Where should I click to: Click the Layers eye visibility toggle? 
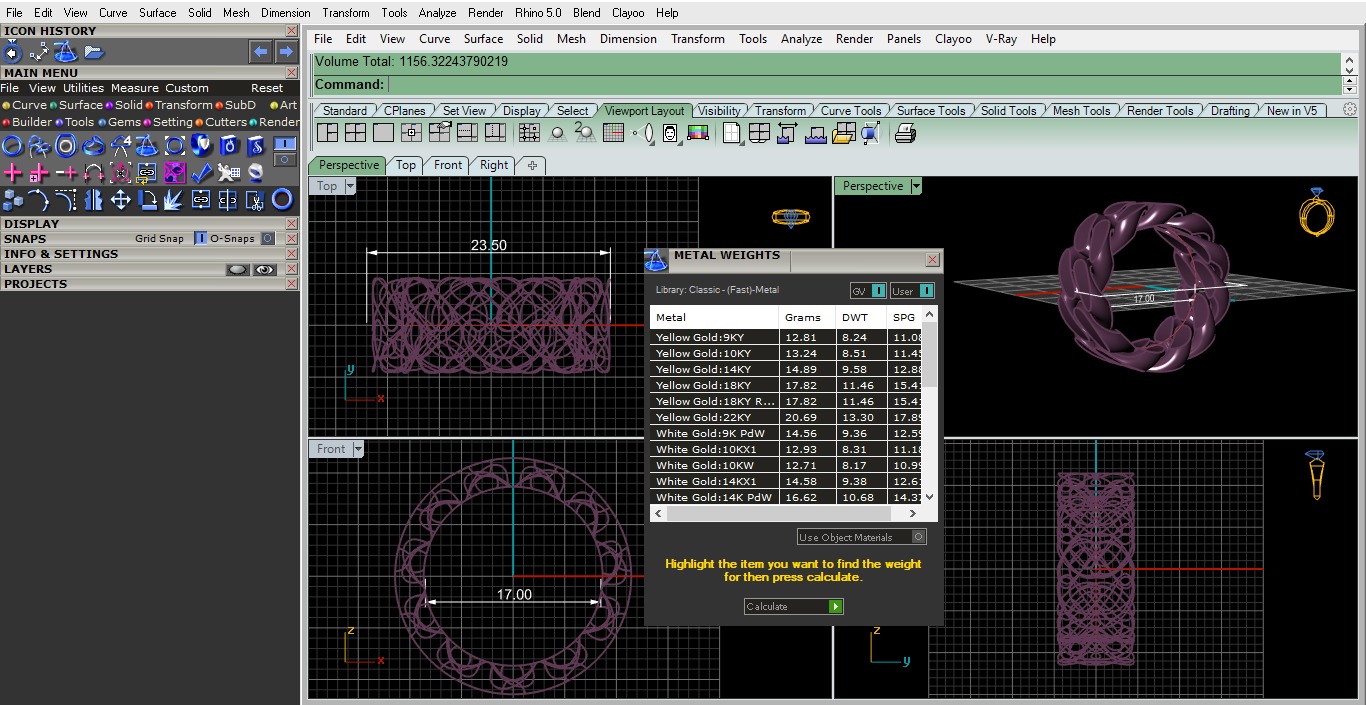tap(264, 269)
